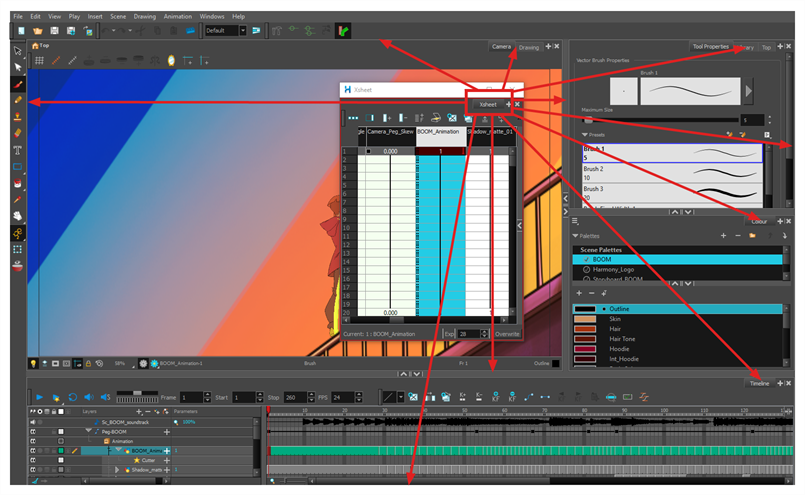Select the Pencil tool
The height and width of the screenshot is (495, 805).
tap(19, 100)
